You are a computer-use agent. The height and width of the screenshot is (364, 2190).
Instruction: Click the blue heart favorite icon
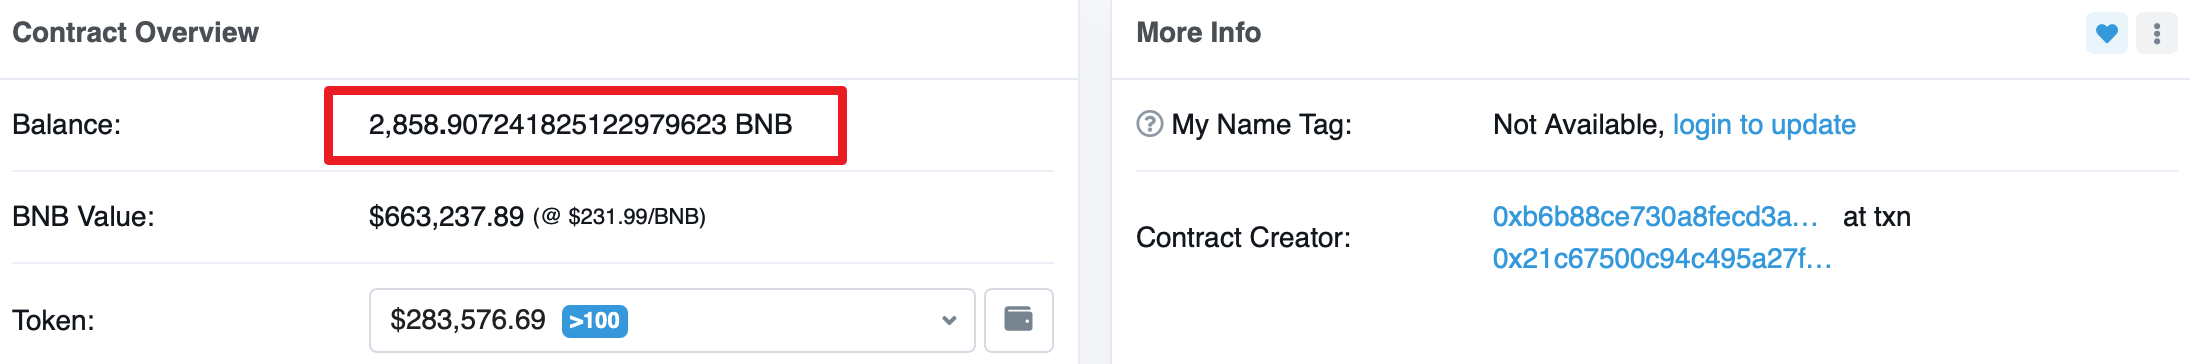click(2106, 33)
